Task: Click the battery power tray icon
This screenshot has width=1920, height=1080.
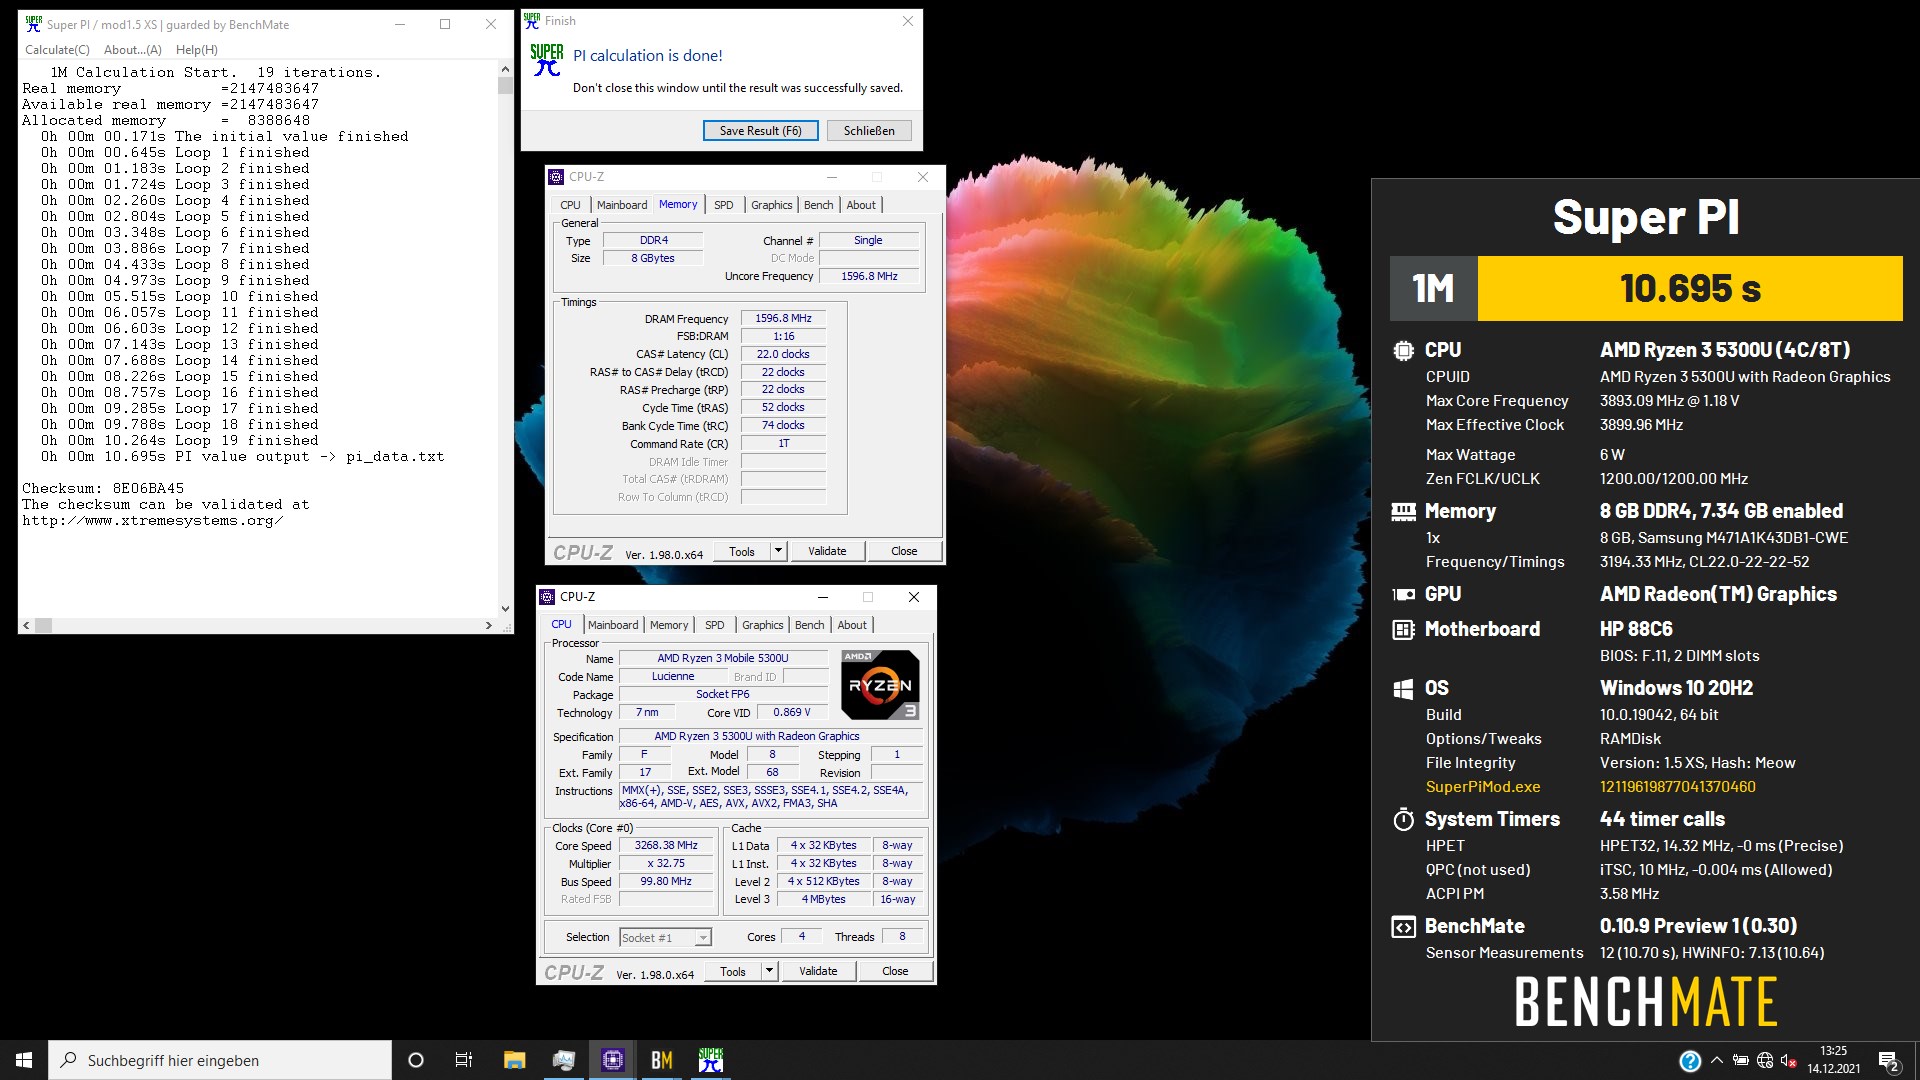Action: (1741, 1061)
